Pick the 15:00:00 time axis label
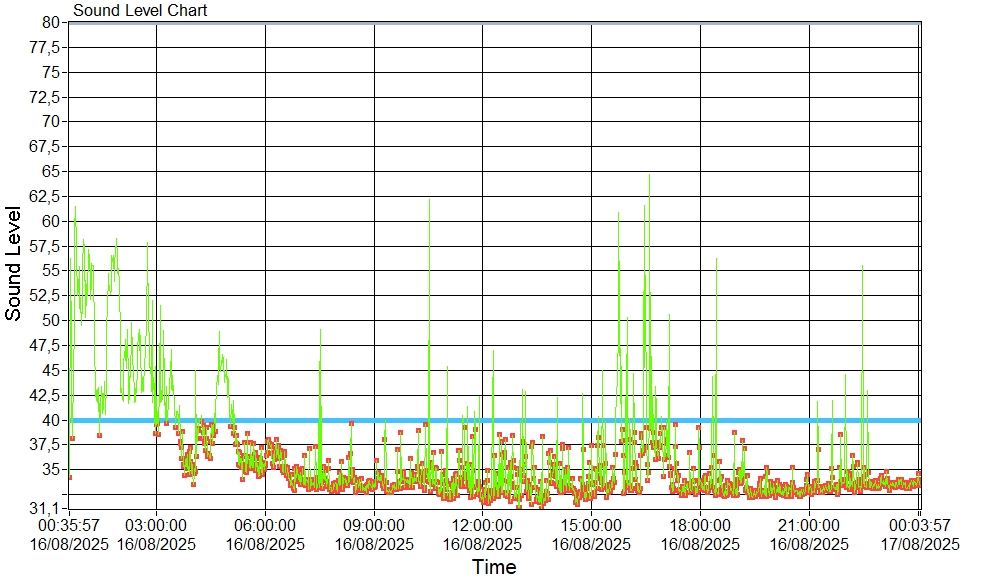Screen dimensions: 990x588 pyautogui.click(x=592, y=524)
